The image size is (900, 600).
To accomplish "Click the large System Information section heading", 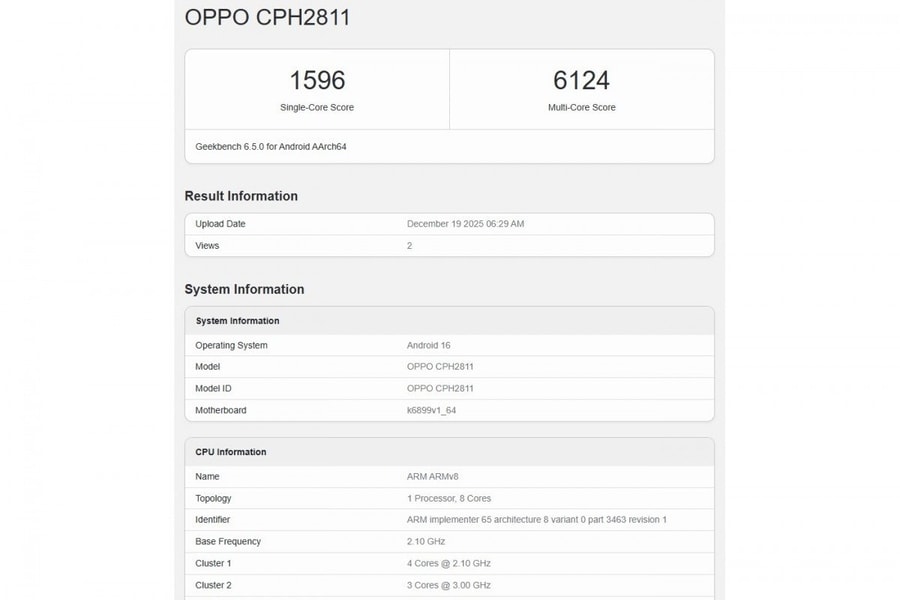I will [x=245, y=289].
